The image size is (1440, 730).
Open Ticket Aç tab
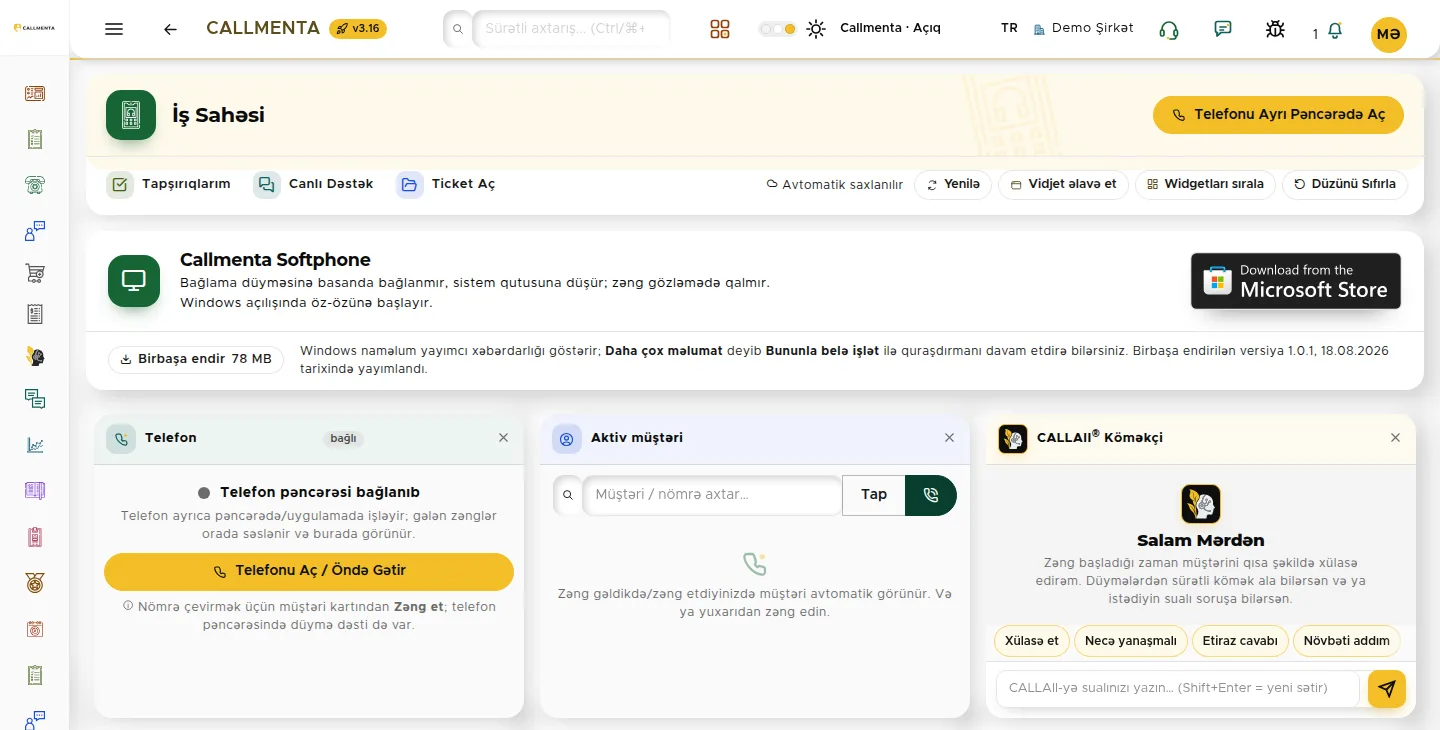(446, 184)
